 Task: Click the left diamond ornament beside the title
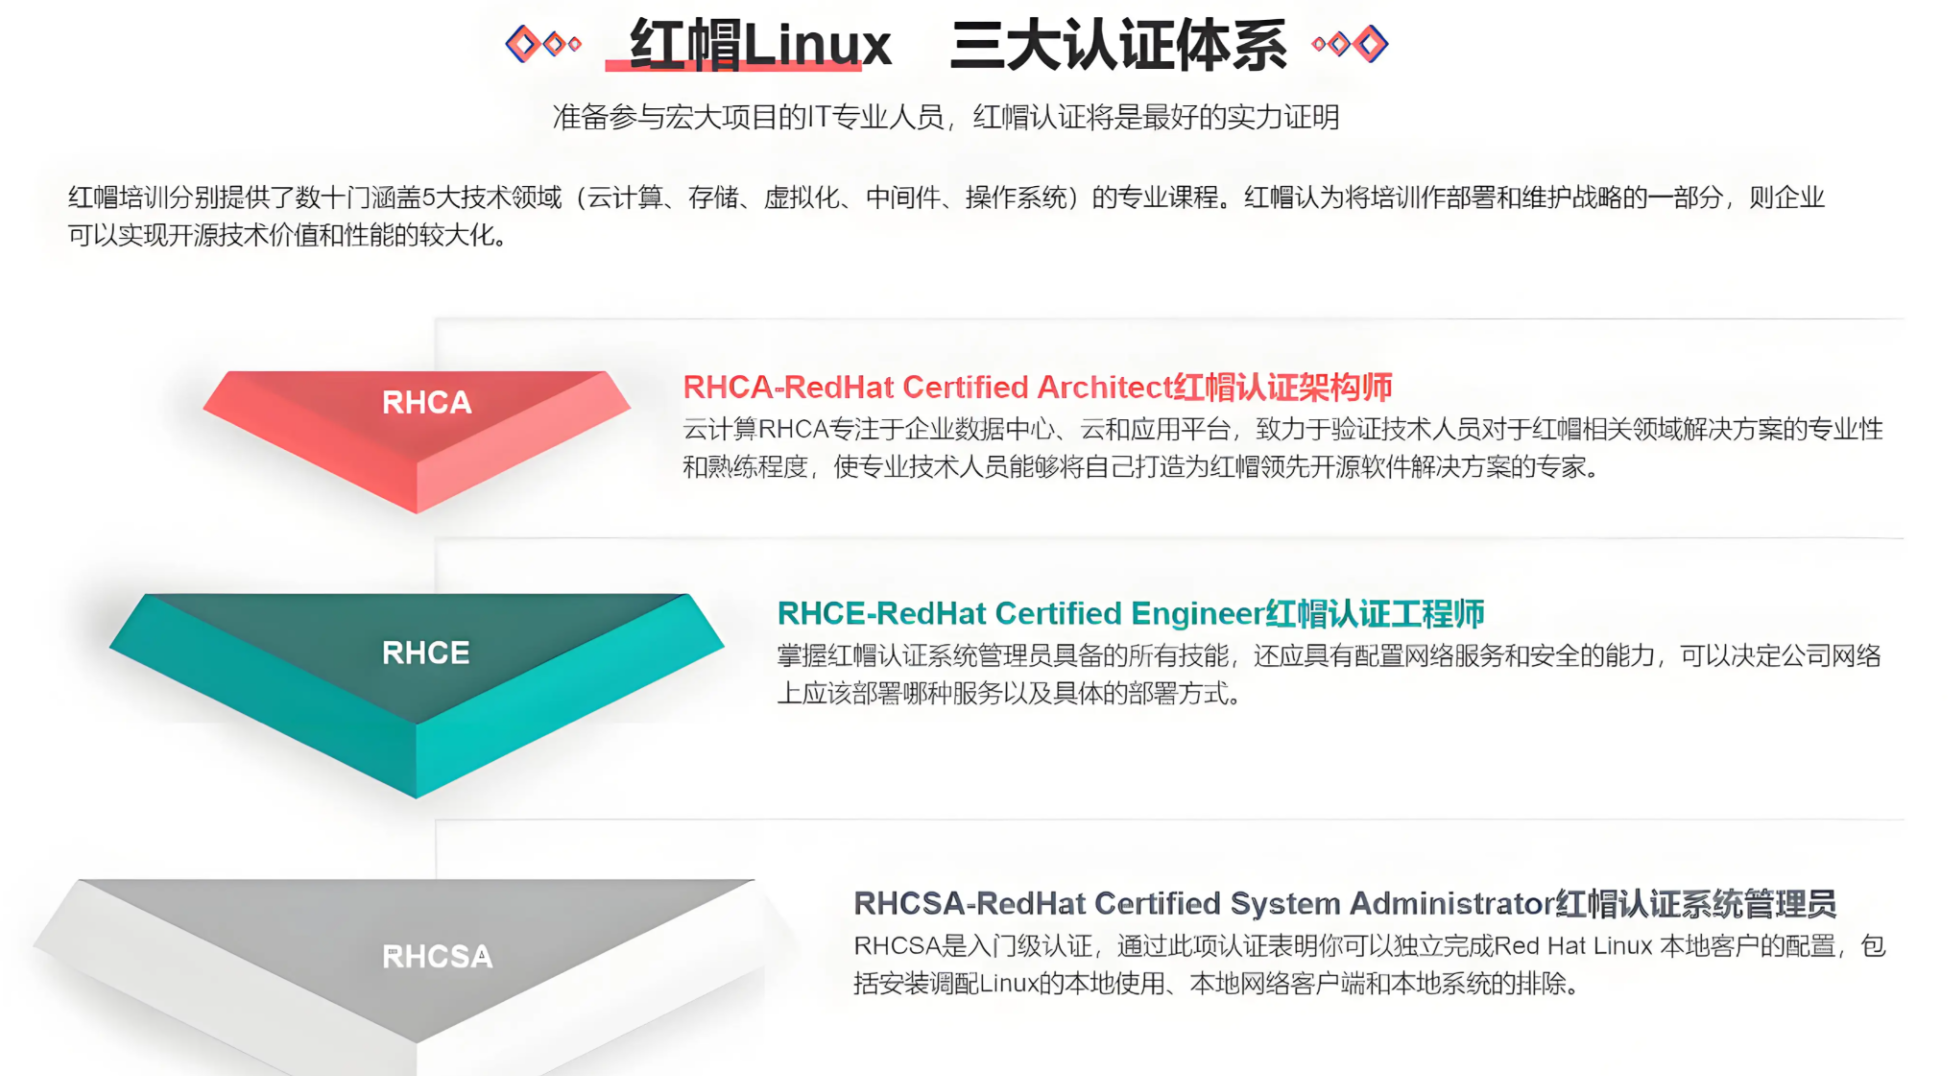[x=542, y=44]
